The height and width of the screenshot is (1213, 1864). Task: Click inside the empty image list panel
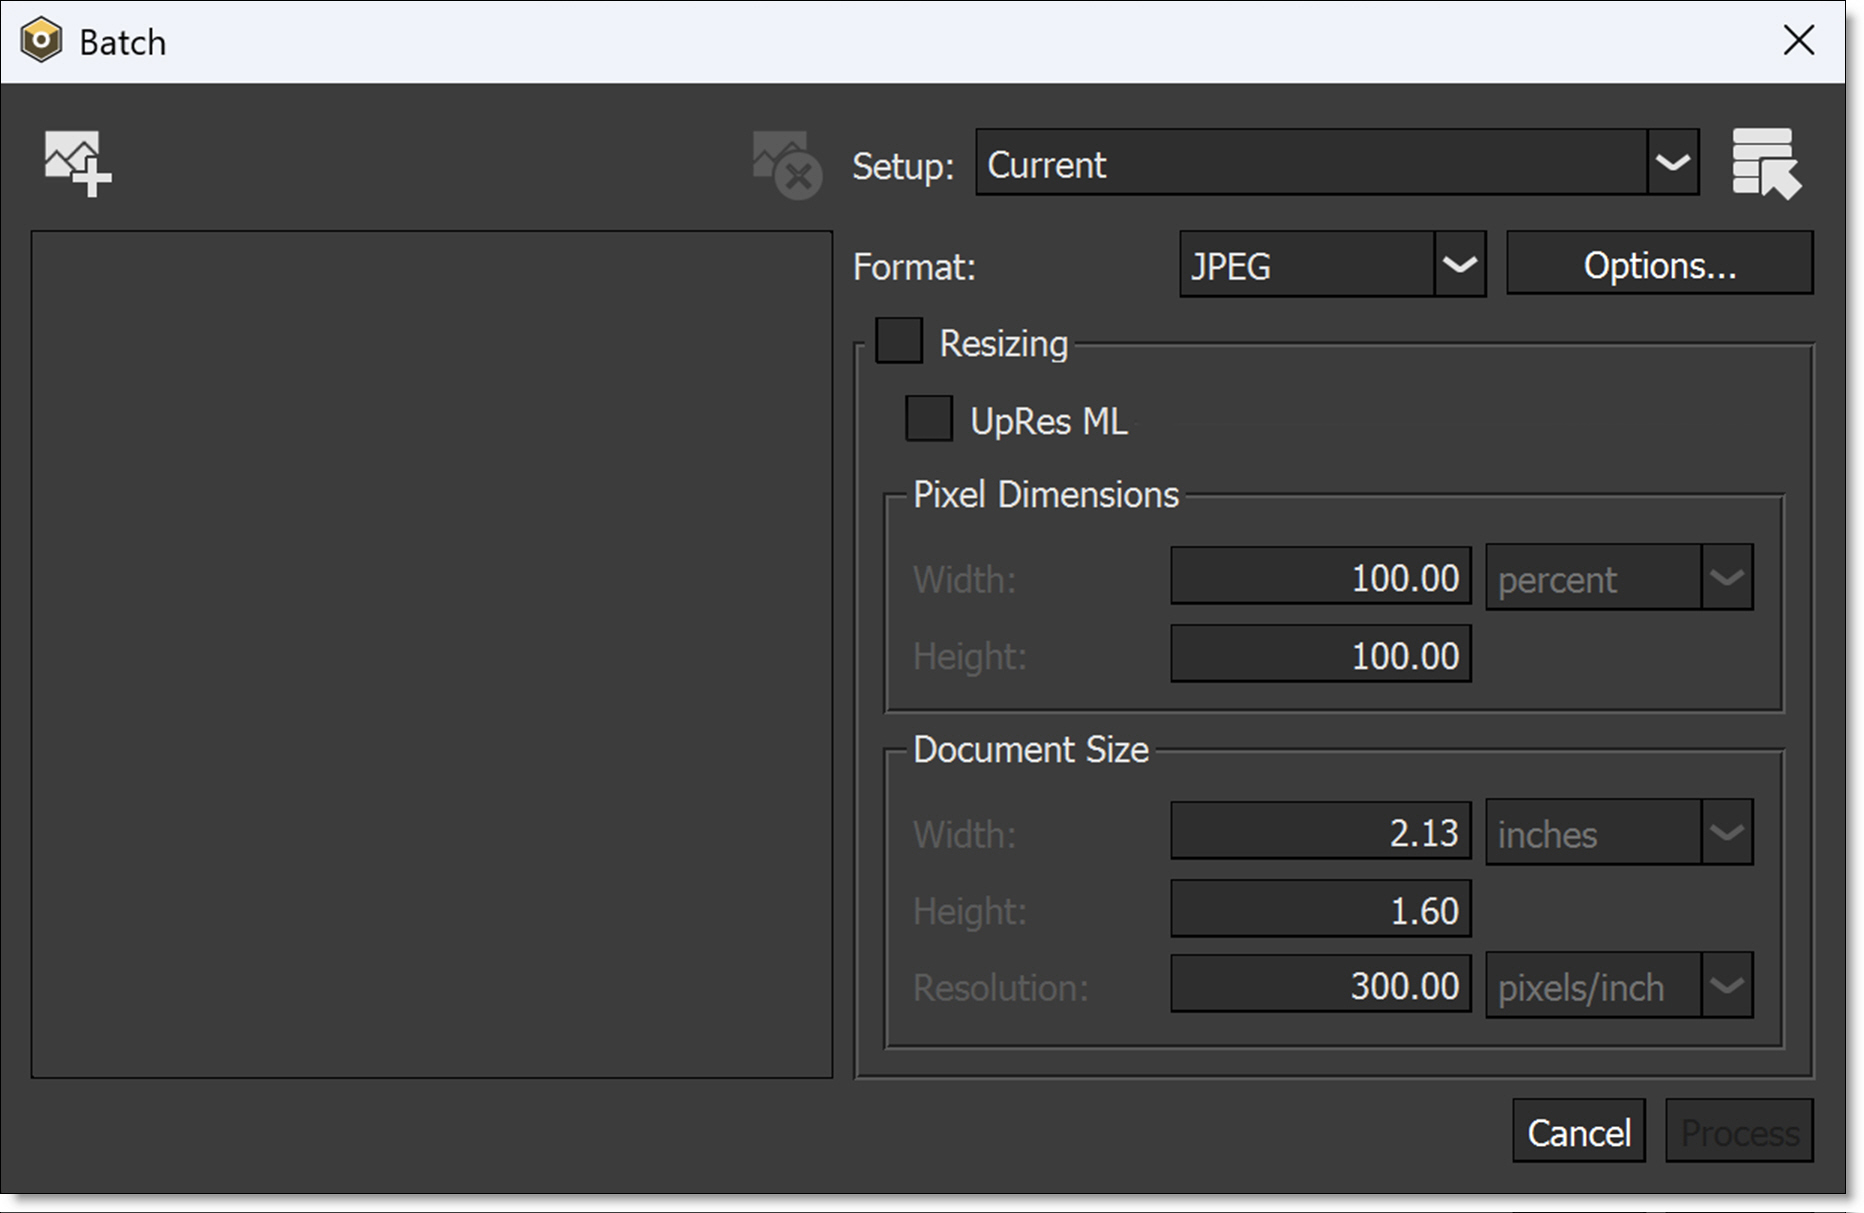[x=432, y=655]
